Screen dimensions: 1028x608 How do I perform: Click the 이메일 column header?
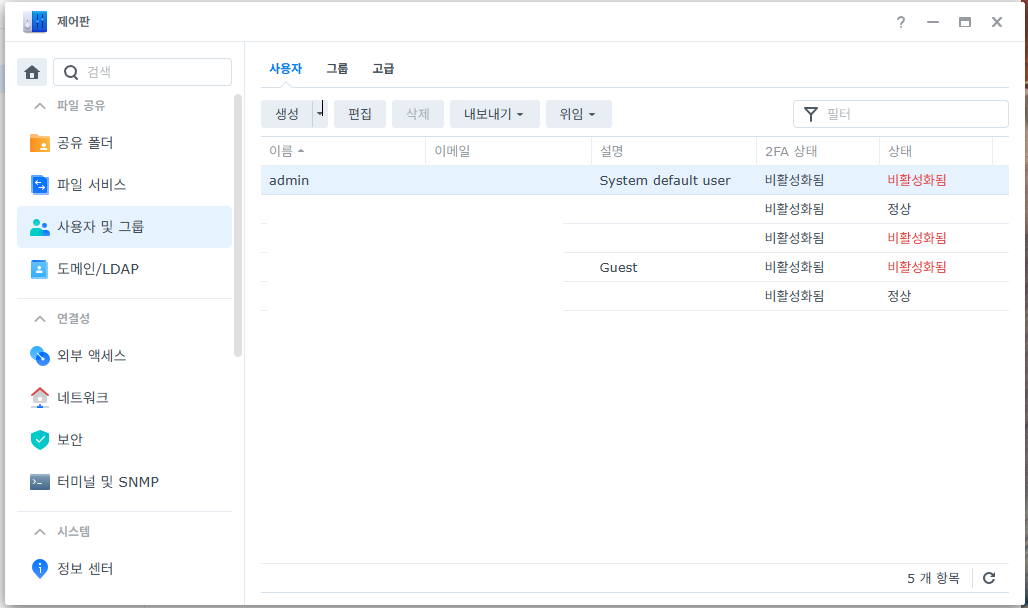pos(509,151)
